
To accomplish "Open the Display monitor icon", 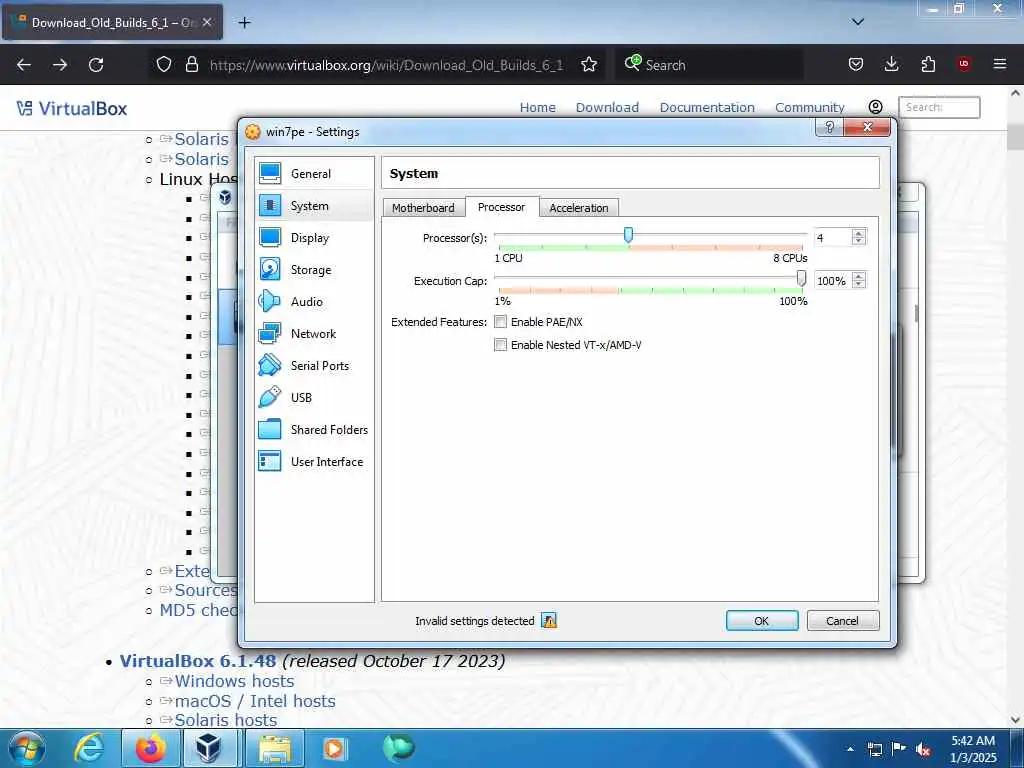I will tap(270, 238).
